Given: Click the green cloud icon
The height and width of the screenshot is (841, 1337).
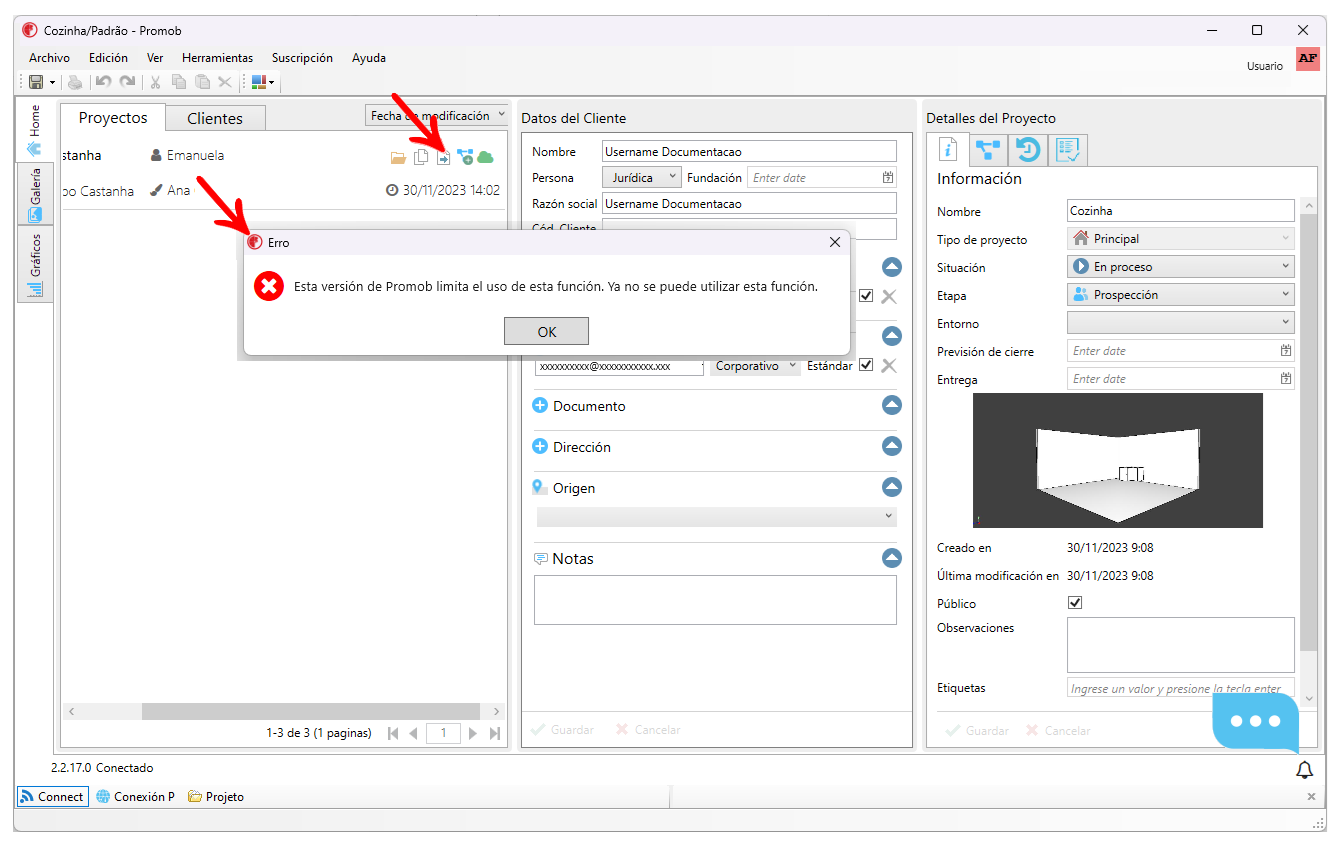Looking at the screenshot, I should point(486,157).
